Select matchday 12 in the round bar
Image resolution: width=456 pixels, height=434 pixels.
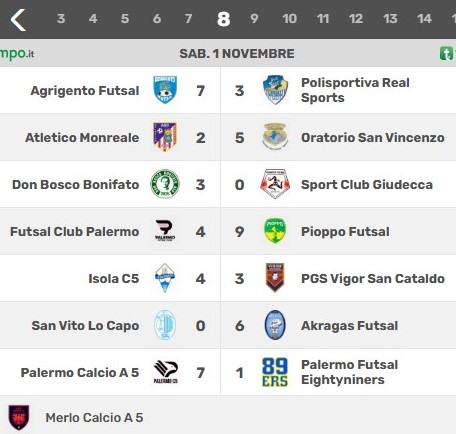[x=356, y=18]
